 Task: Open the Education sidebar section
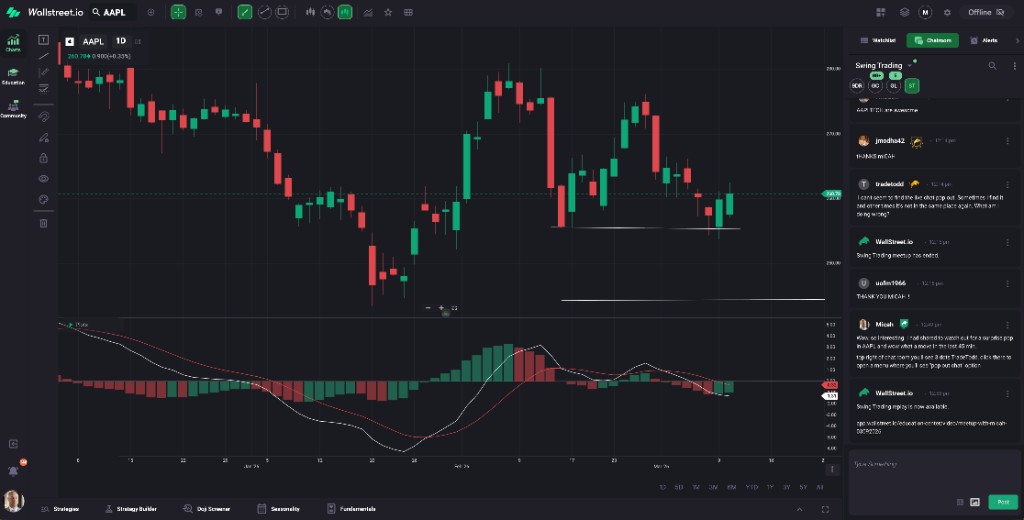[13, 76]
